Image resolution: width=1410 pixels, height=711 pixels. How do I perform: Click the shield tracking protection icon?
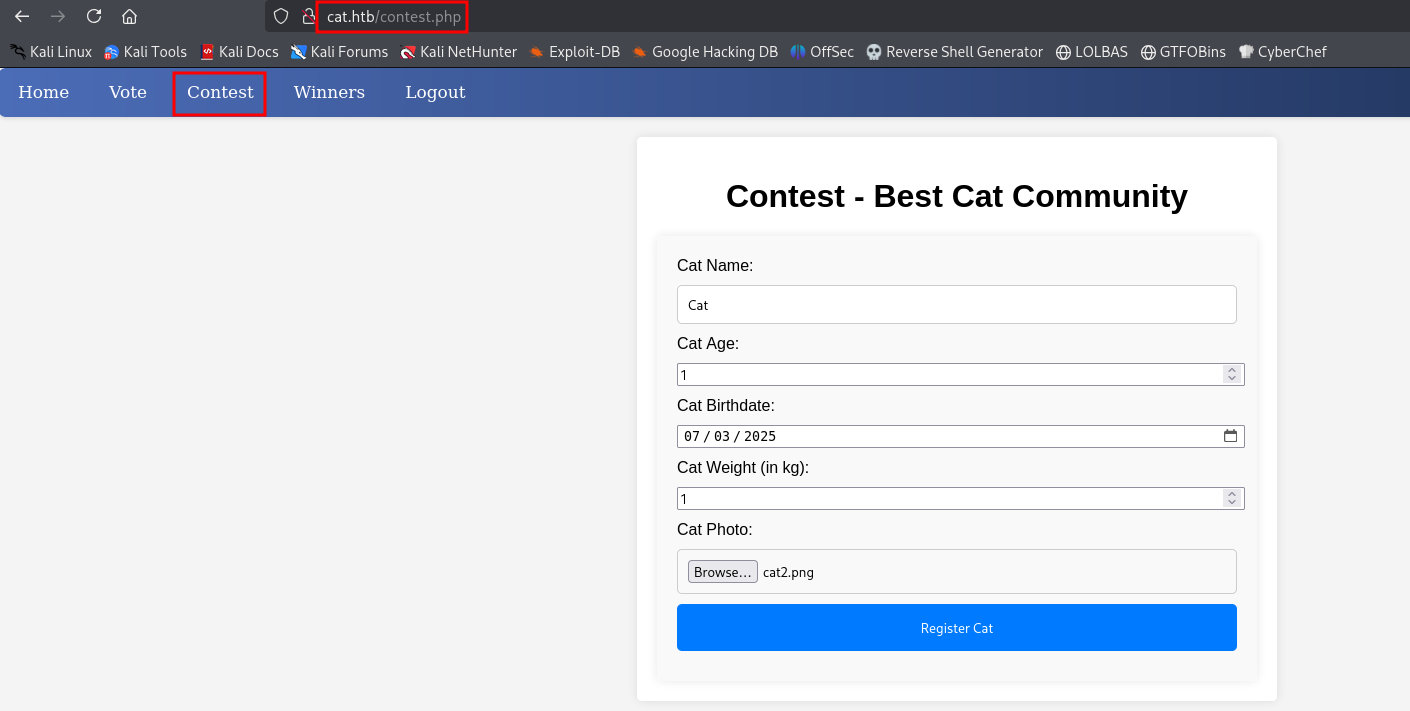click(x=281, y=16)
